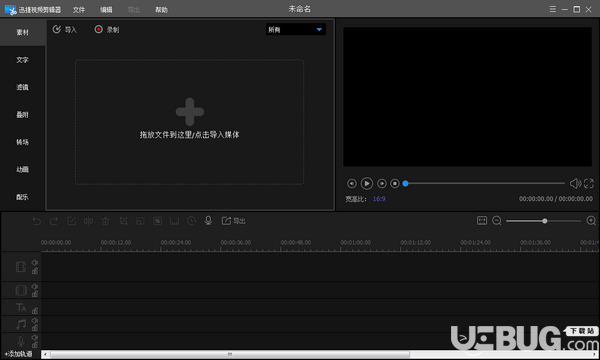Image resolution: width=600 pixels, height=360 pixels.
Task: Click the +添加轨道 add track button
Action: pyautogui.click(x=18, y=354)
